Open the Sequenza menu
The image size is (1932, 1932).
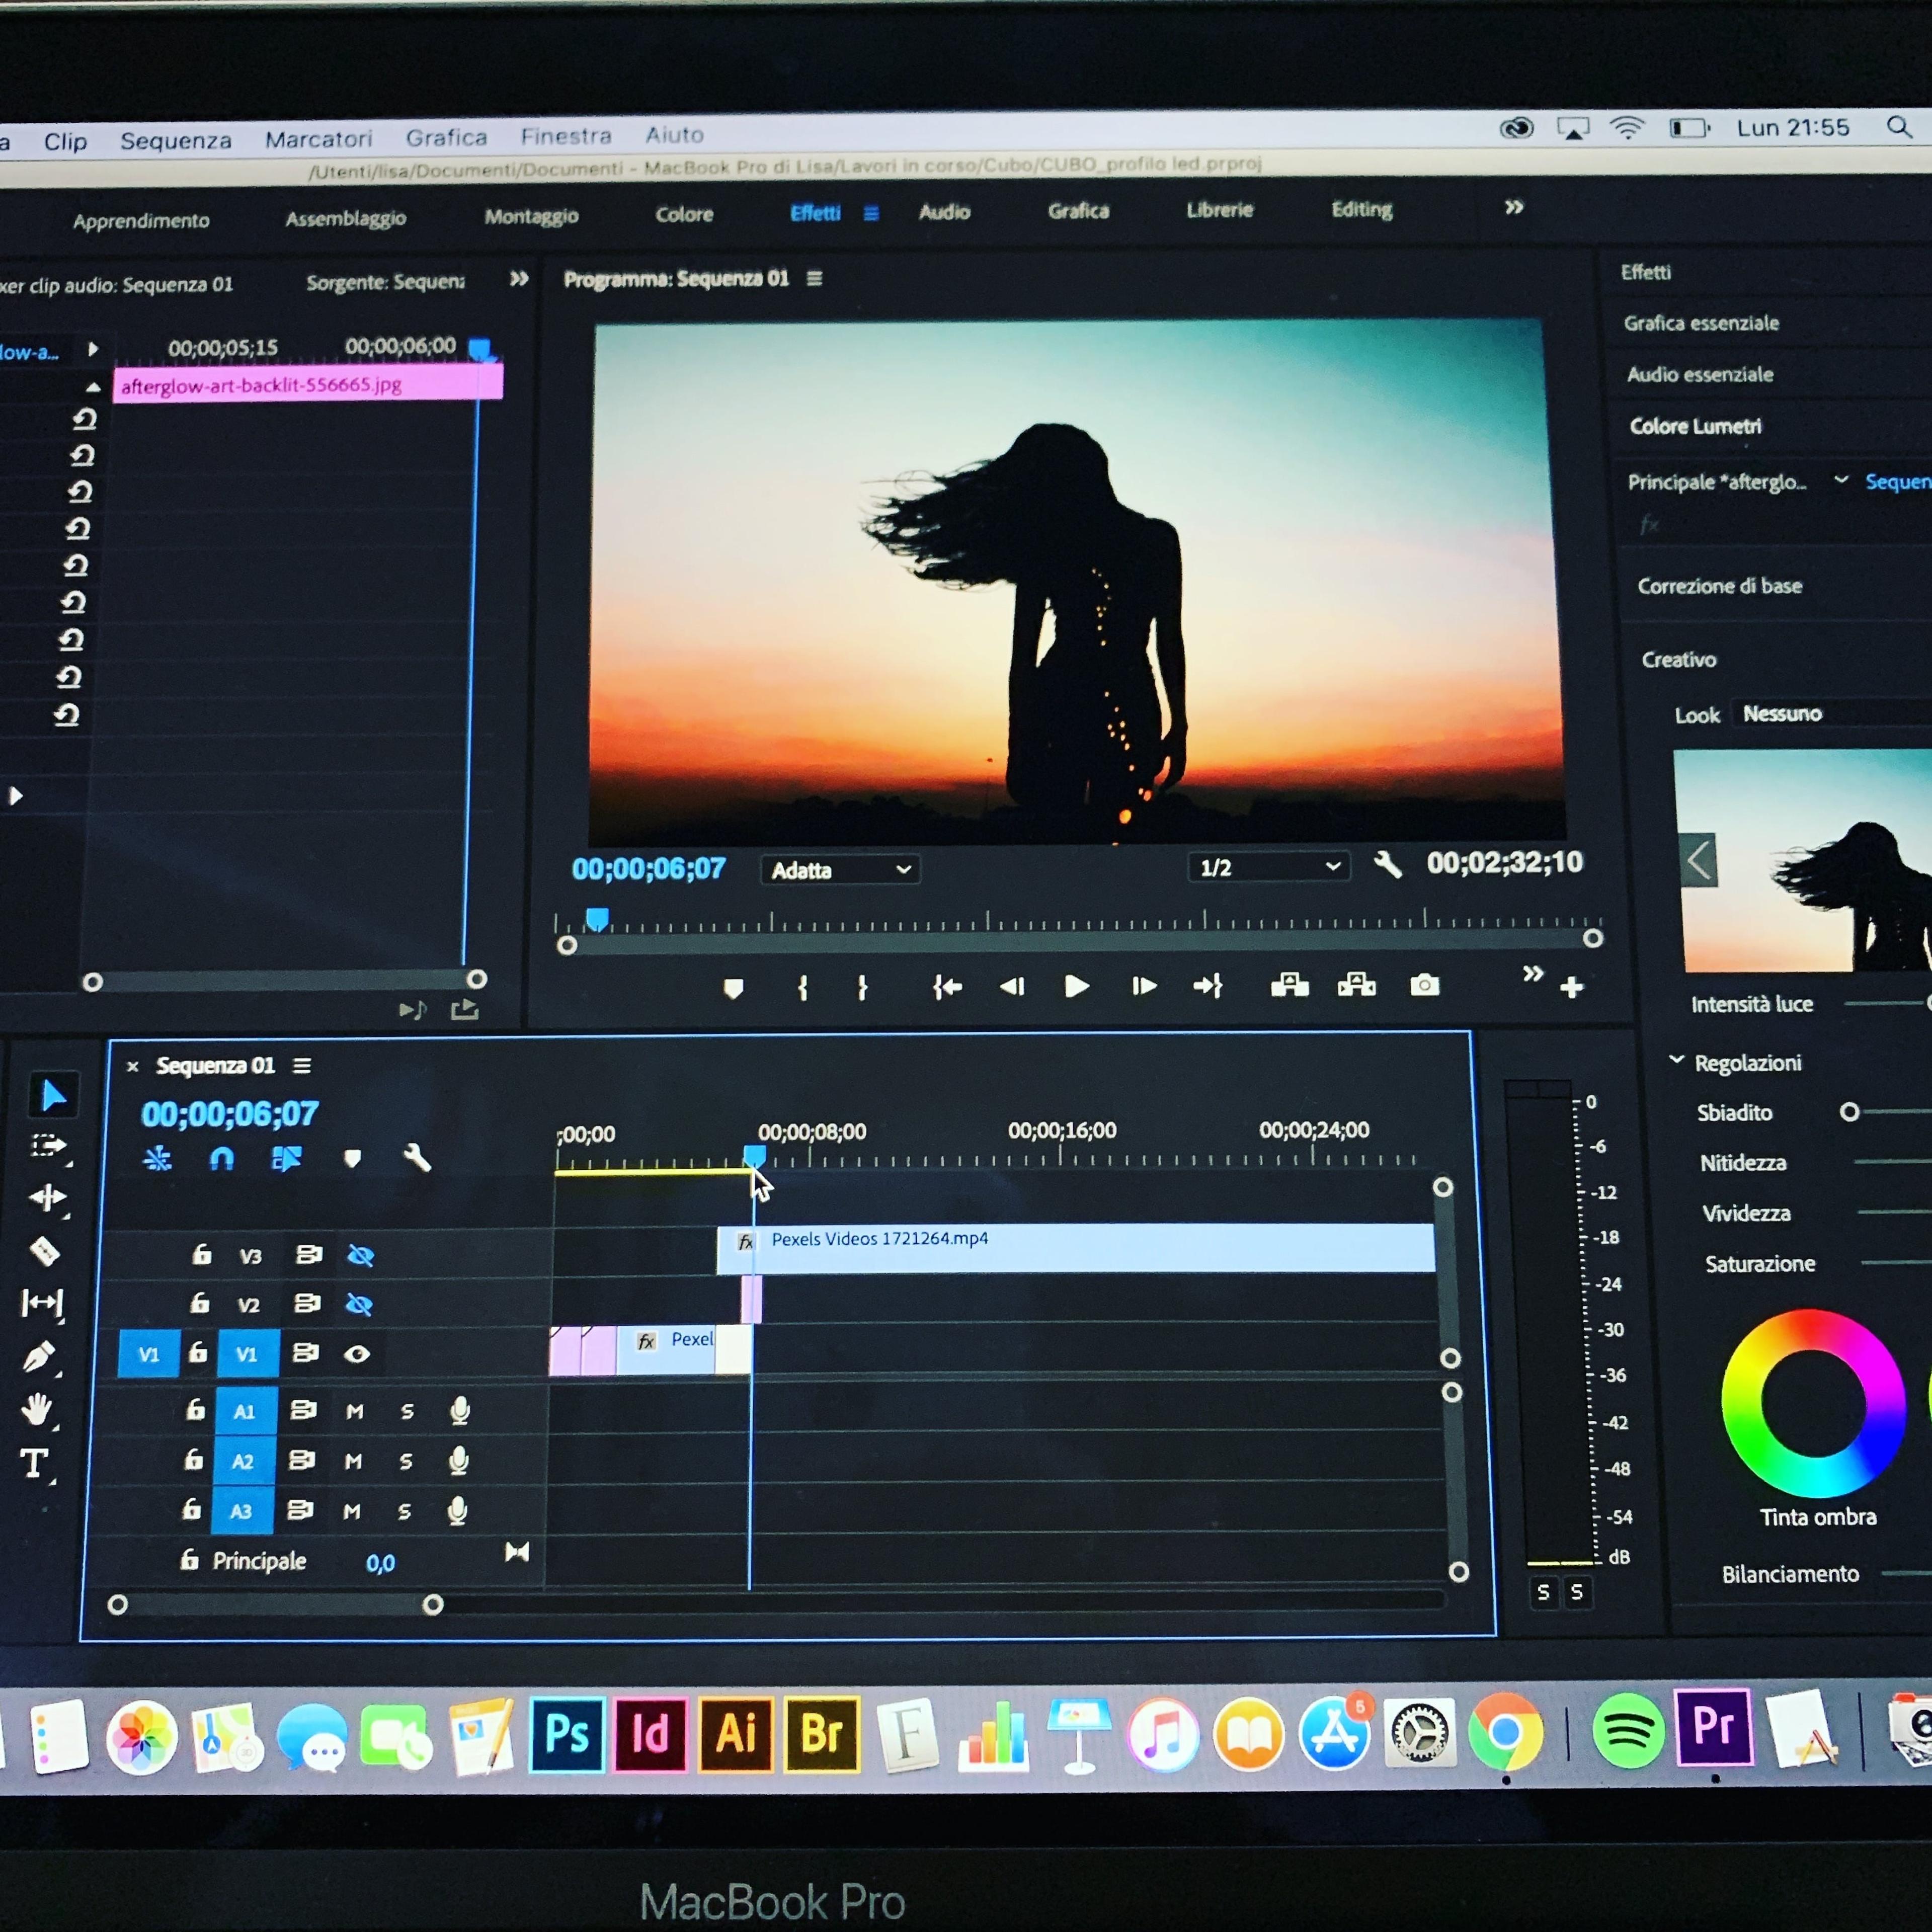coord(176,141)
